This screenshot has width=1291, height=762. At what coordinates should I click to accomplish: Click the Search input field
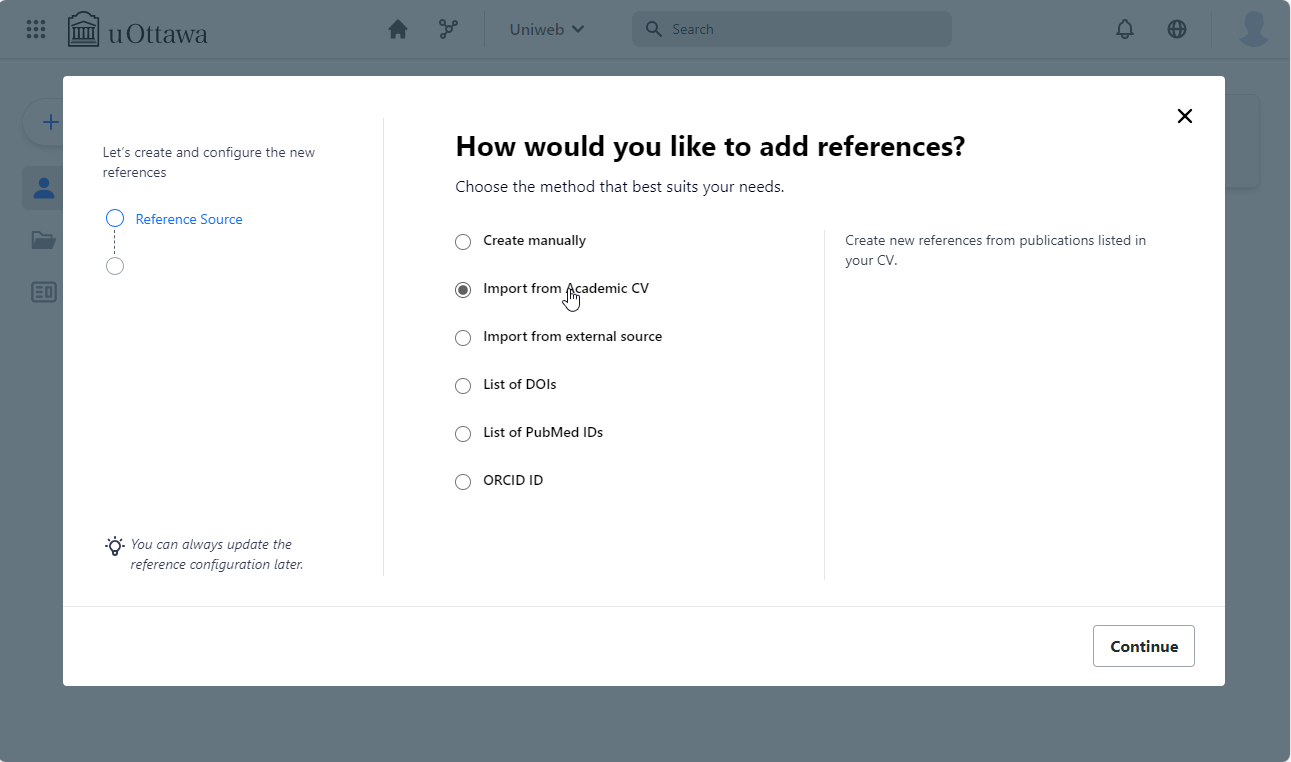[792, 29]
